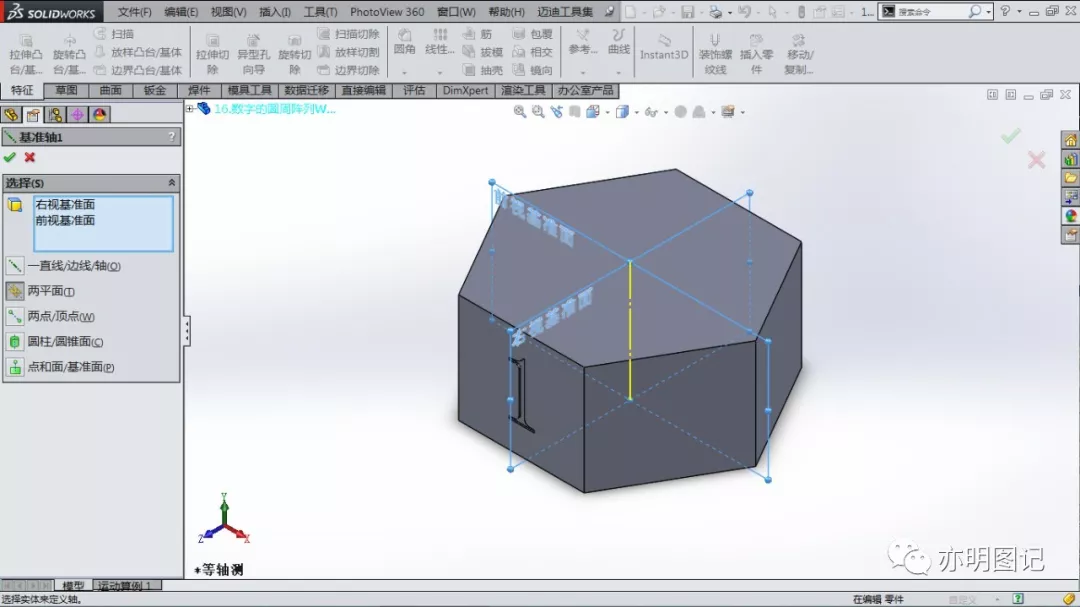The width and height of the screenshot is (1080, 607).
Task: Open the 参考 reference geometry dropdown arrow
Action: (x=583, y=72)
